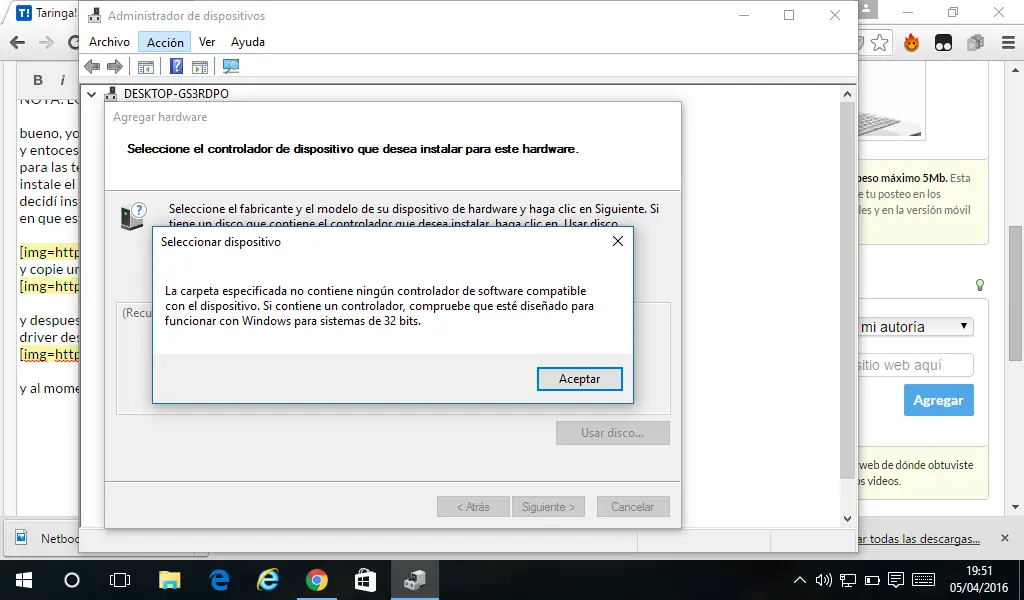Close the Chrome downloads bar
This screenshot has height=600, width=1024.
pos(1004,538)
